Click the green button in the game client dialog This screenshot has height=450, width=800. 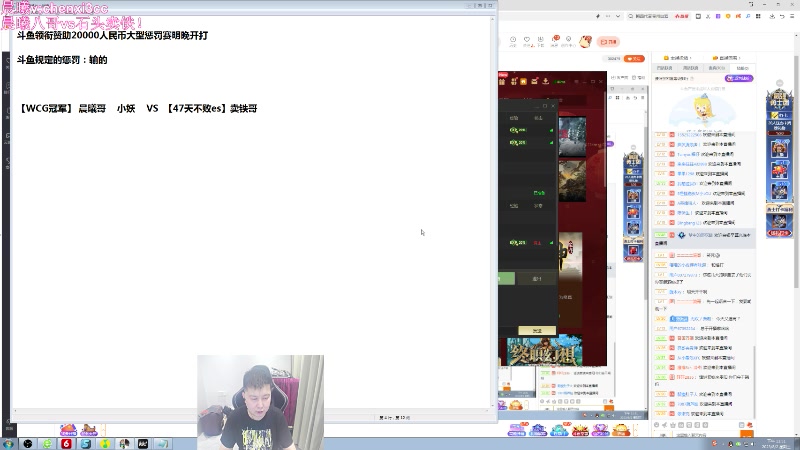pos(506,278)
